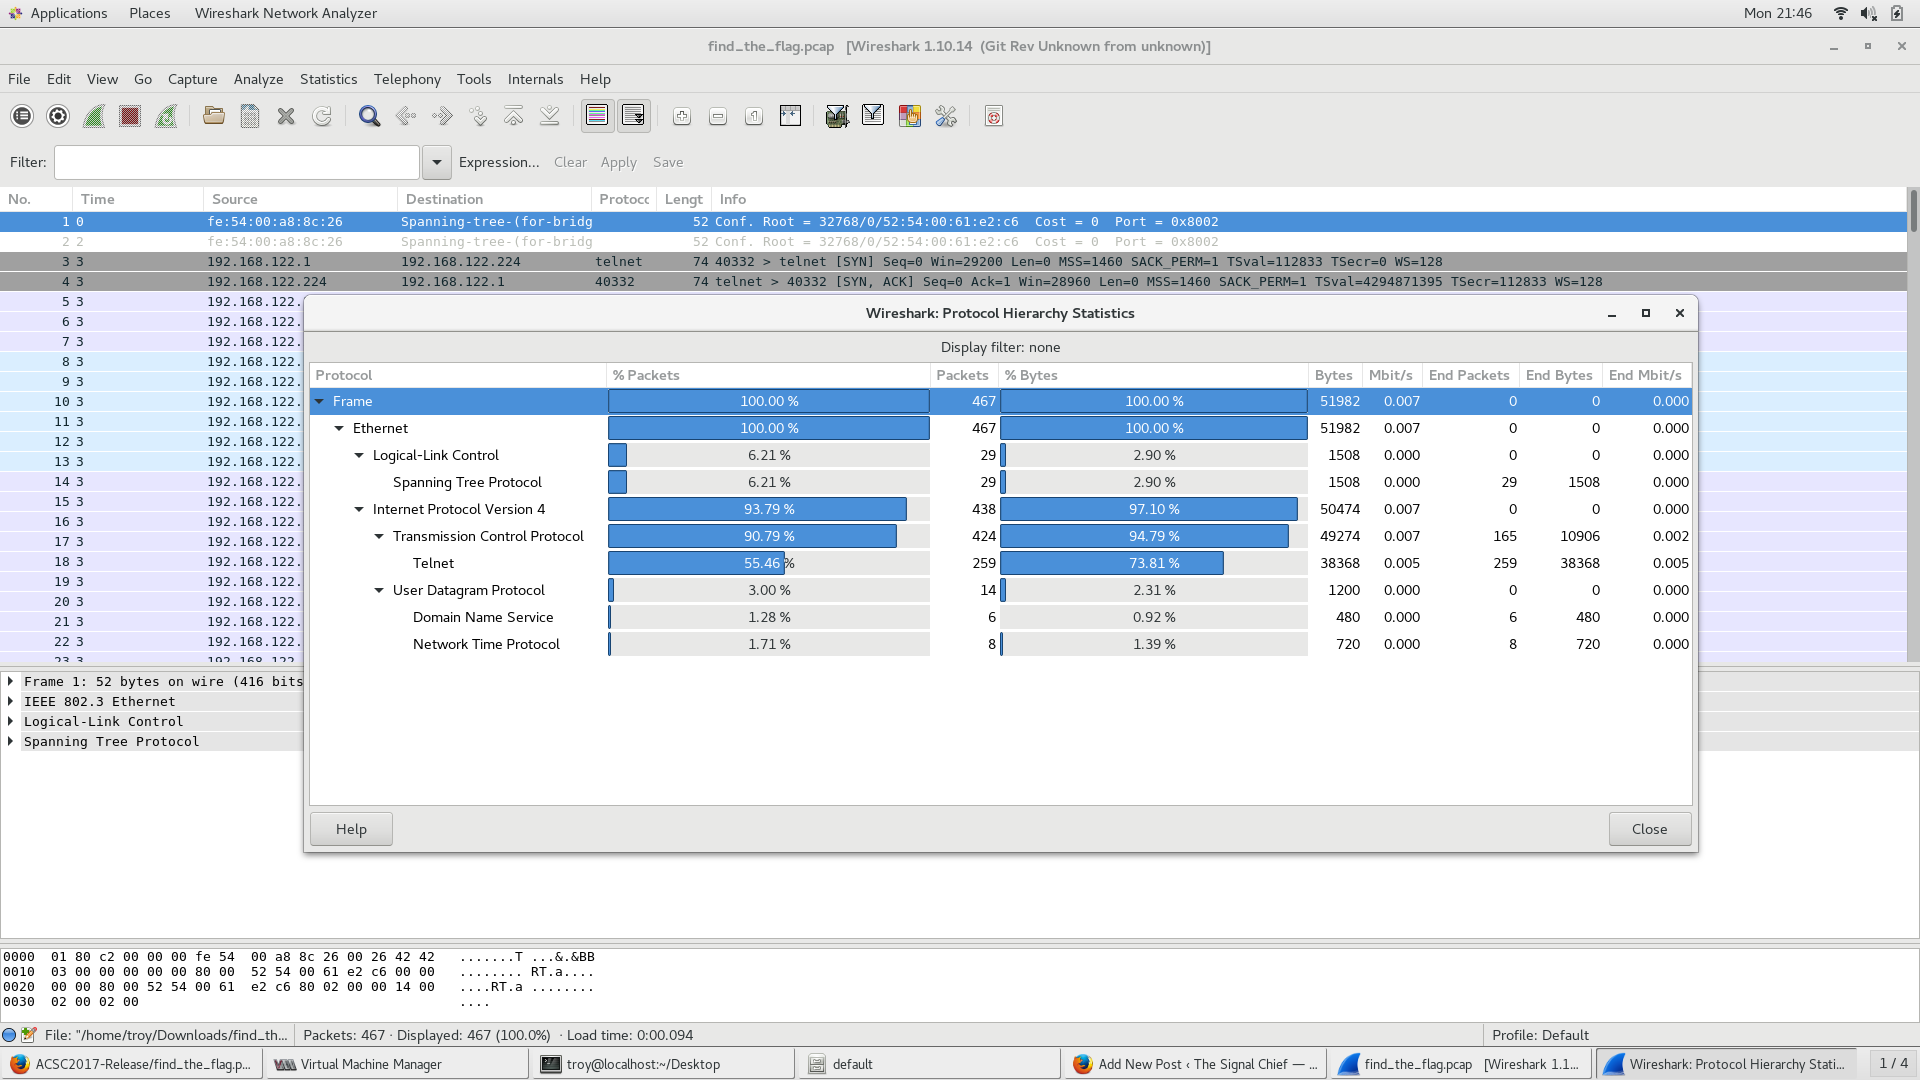Stop the running capture

click(130, 116)
